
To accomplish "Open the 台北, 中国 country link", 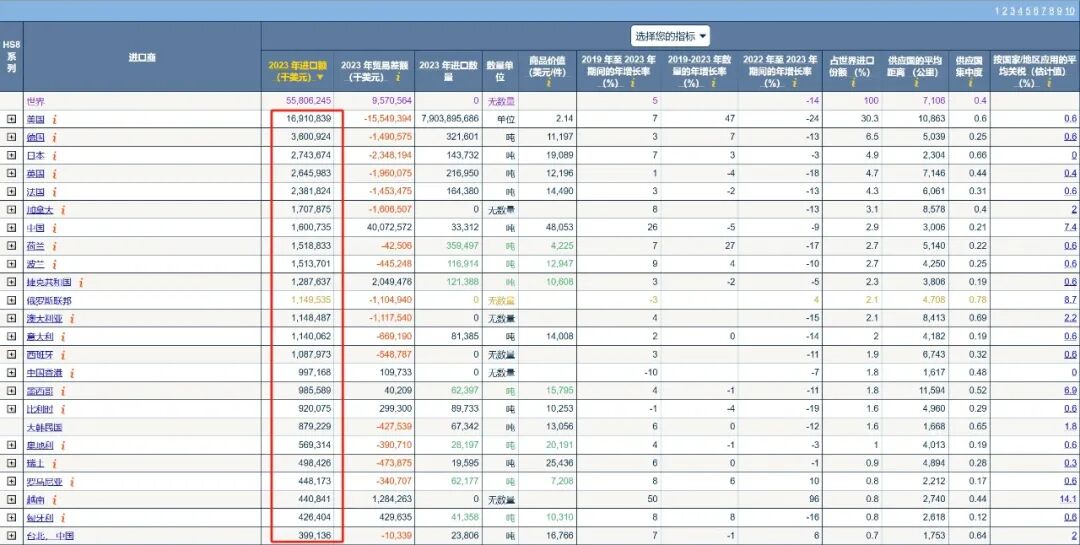I will point(50,535).
